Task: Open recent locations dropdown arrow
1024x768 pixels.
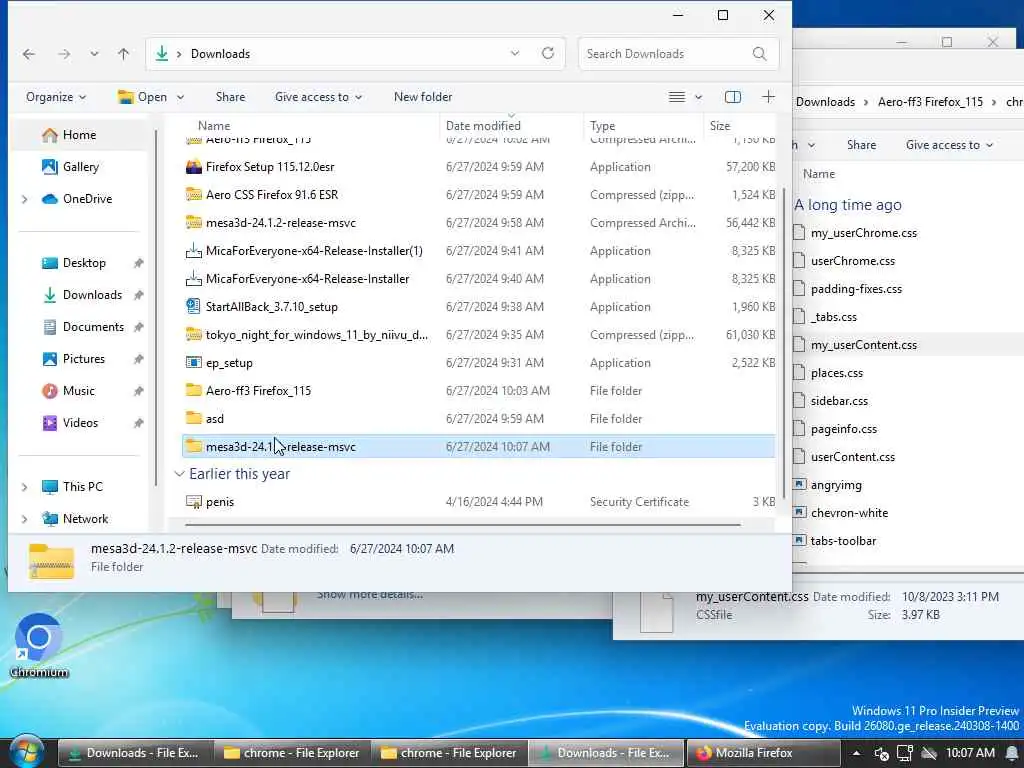Action: [95, 54]
